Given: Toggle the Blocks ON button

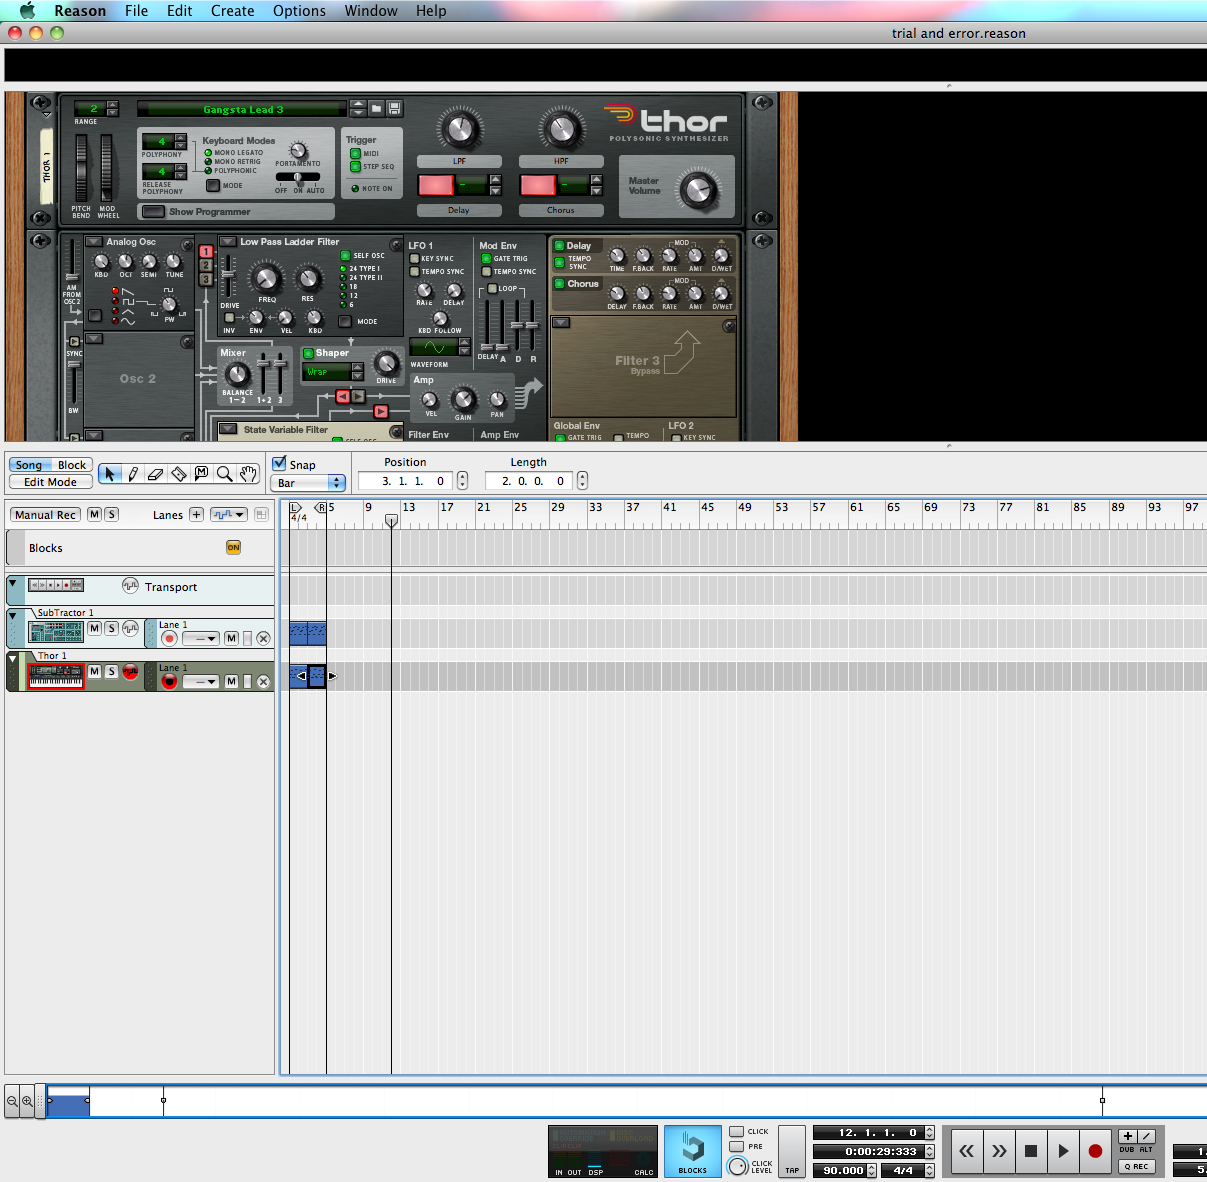Looking at the screenshot, I should pos(233,547).
